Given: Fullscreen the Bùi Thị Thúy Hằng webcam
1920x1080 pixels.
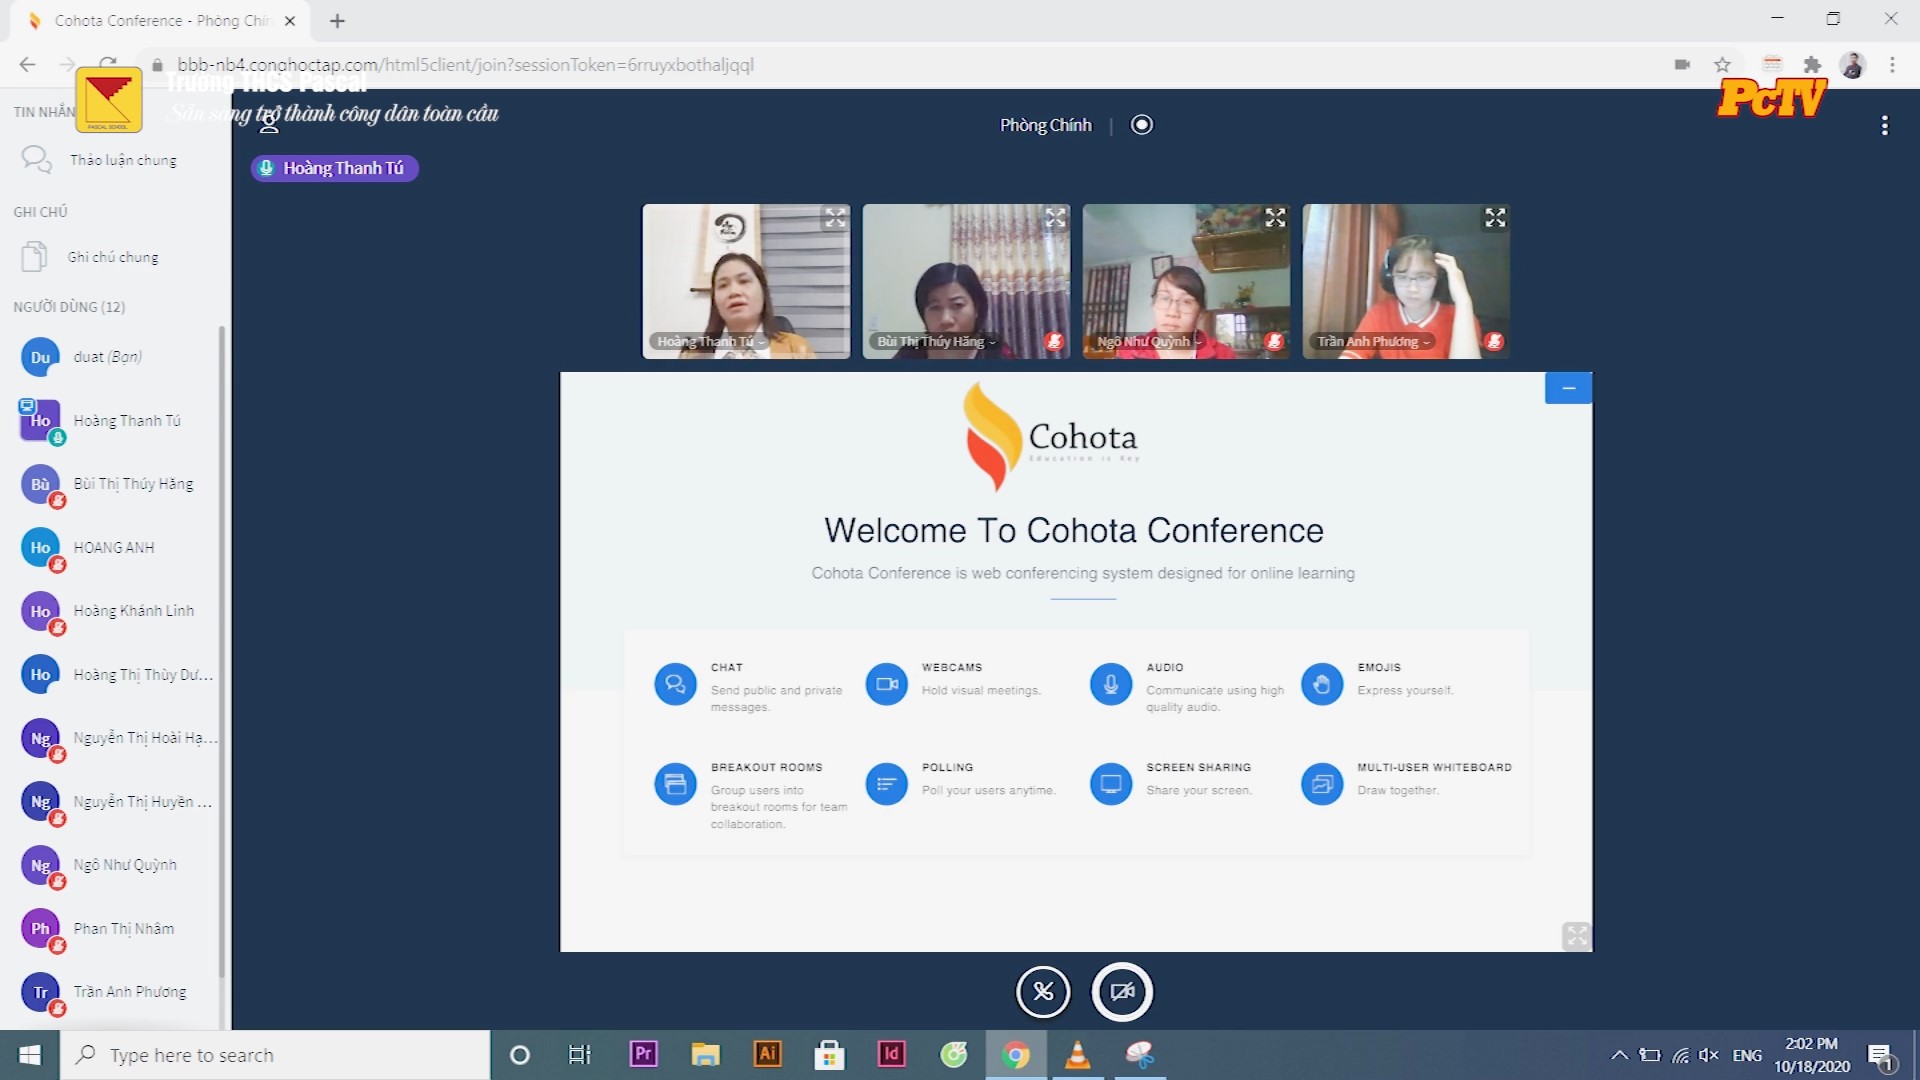Looking at the screenshot, I should point(1055,218).
